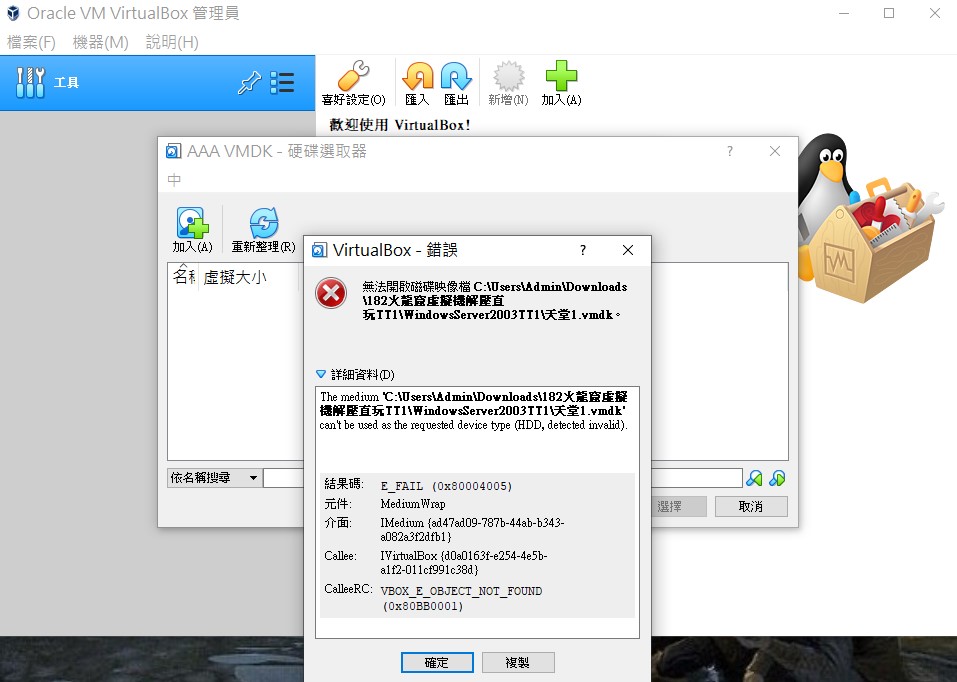Click the IMedium interface GUID text
957x682 pixels.
[472, 529]
